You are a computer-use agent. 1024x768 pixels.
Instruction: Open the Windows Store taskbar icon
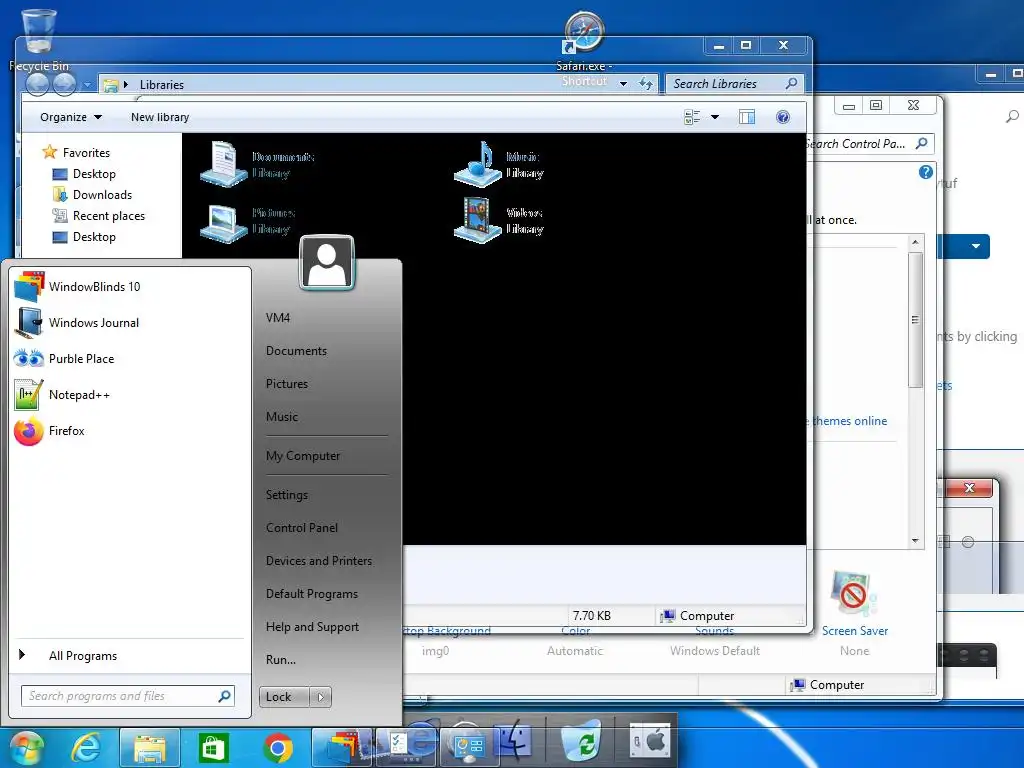coord(214,748)
